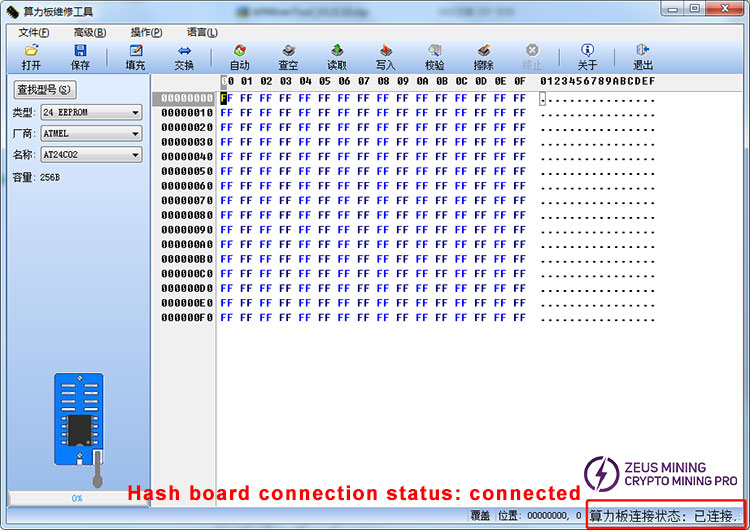Open the 文件(F) menu
750x530 pixels.
[34, 32]
